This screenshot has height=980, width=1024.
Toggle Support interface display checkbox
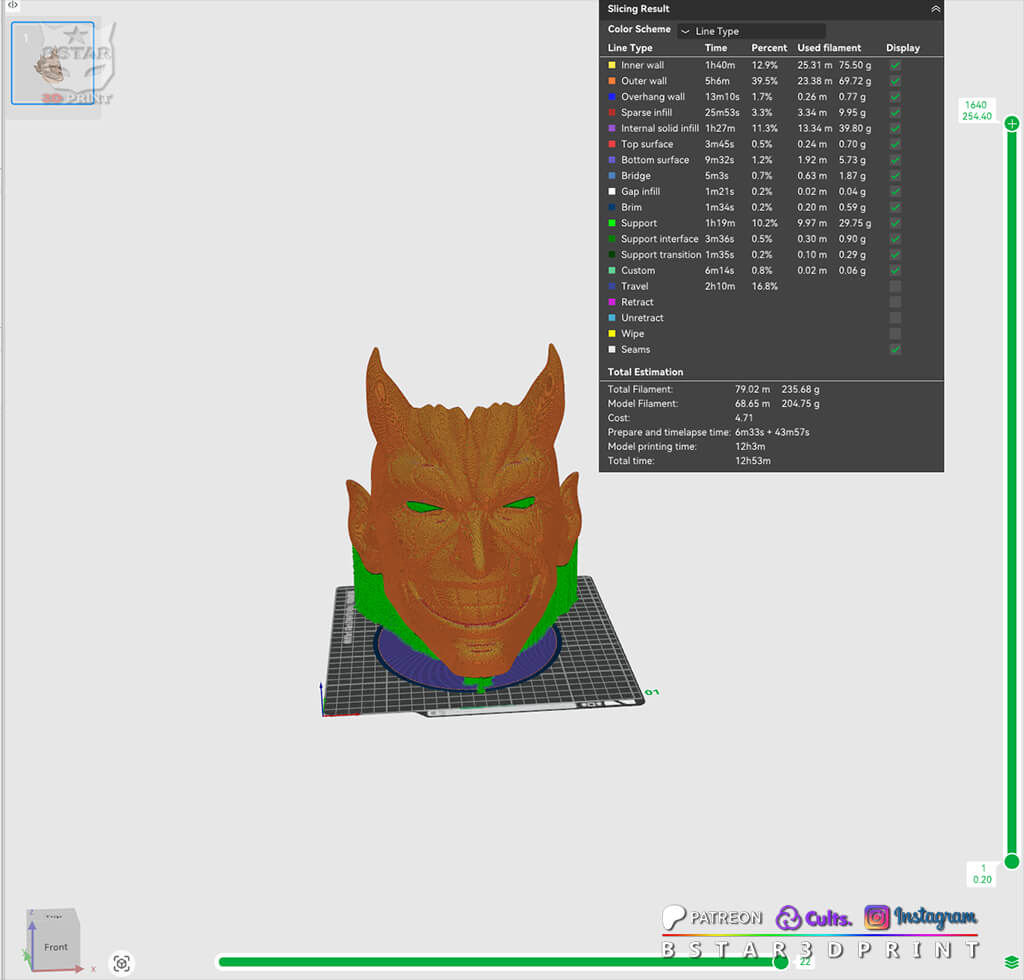(x=895, y=239)
